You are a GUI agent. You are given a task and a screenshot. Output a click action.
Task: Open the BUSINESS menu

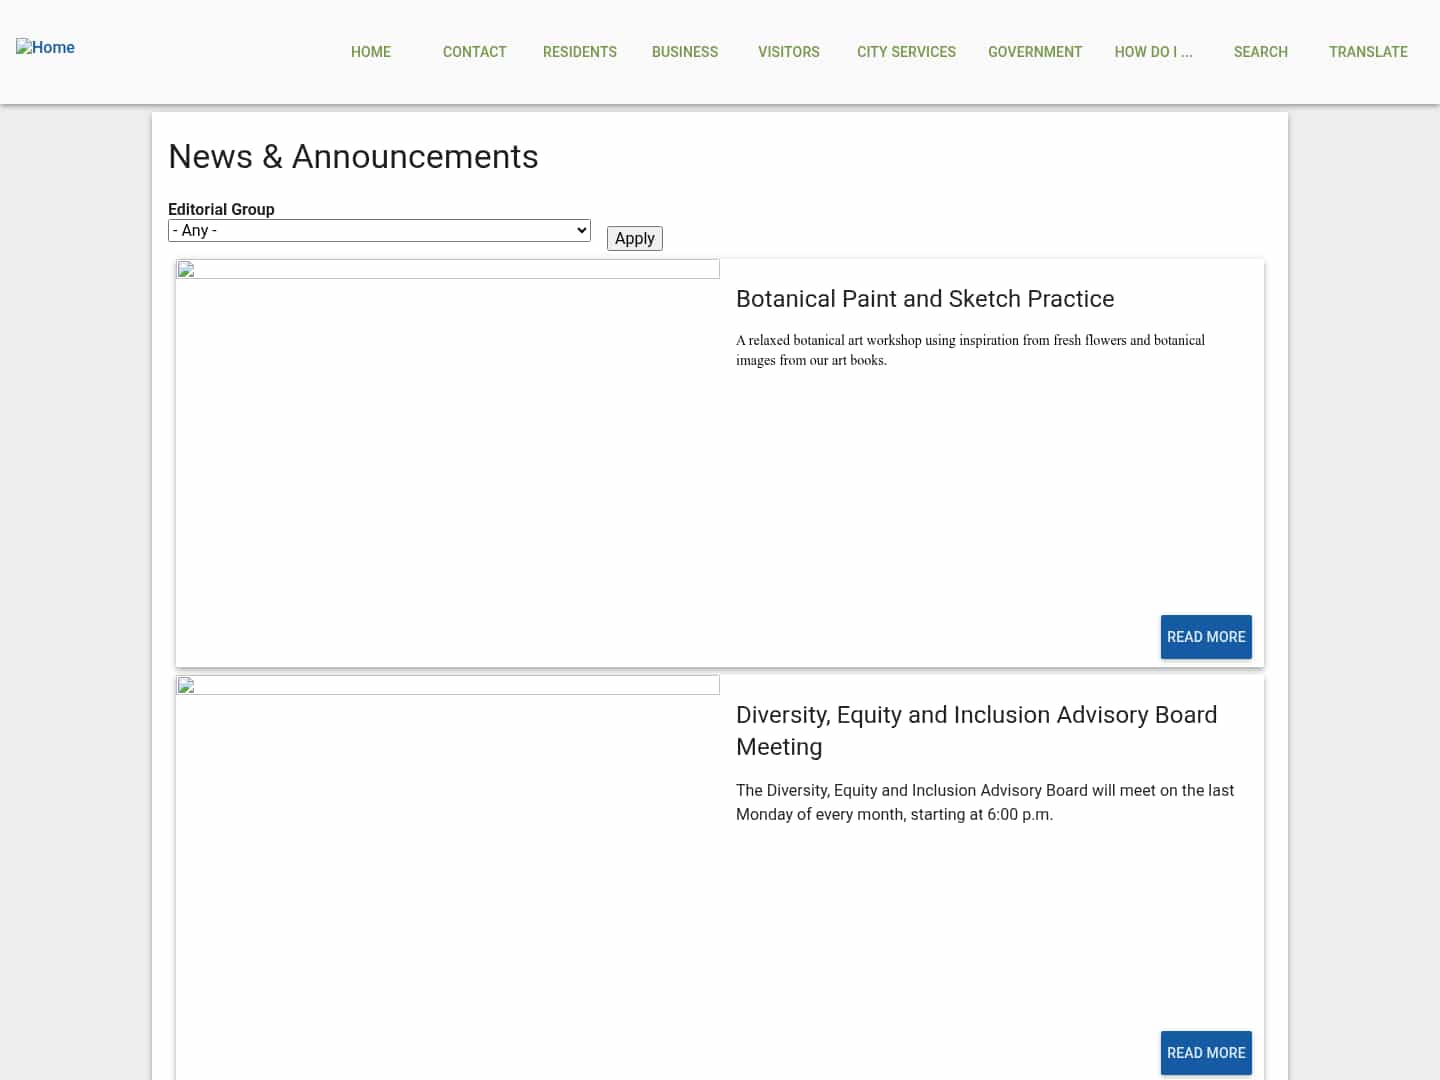coord(685,52)
